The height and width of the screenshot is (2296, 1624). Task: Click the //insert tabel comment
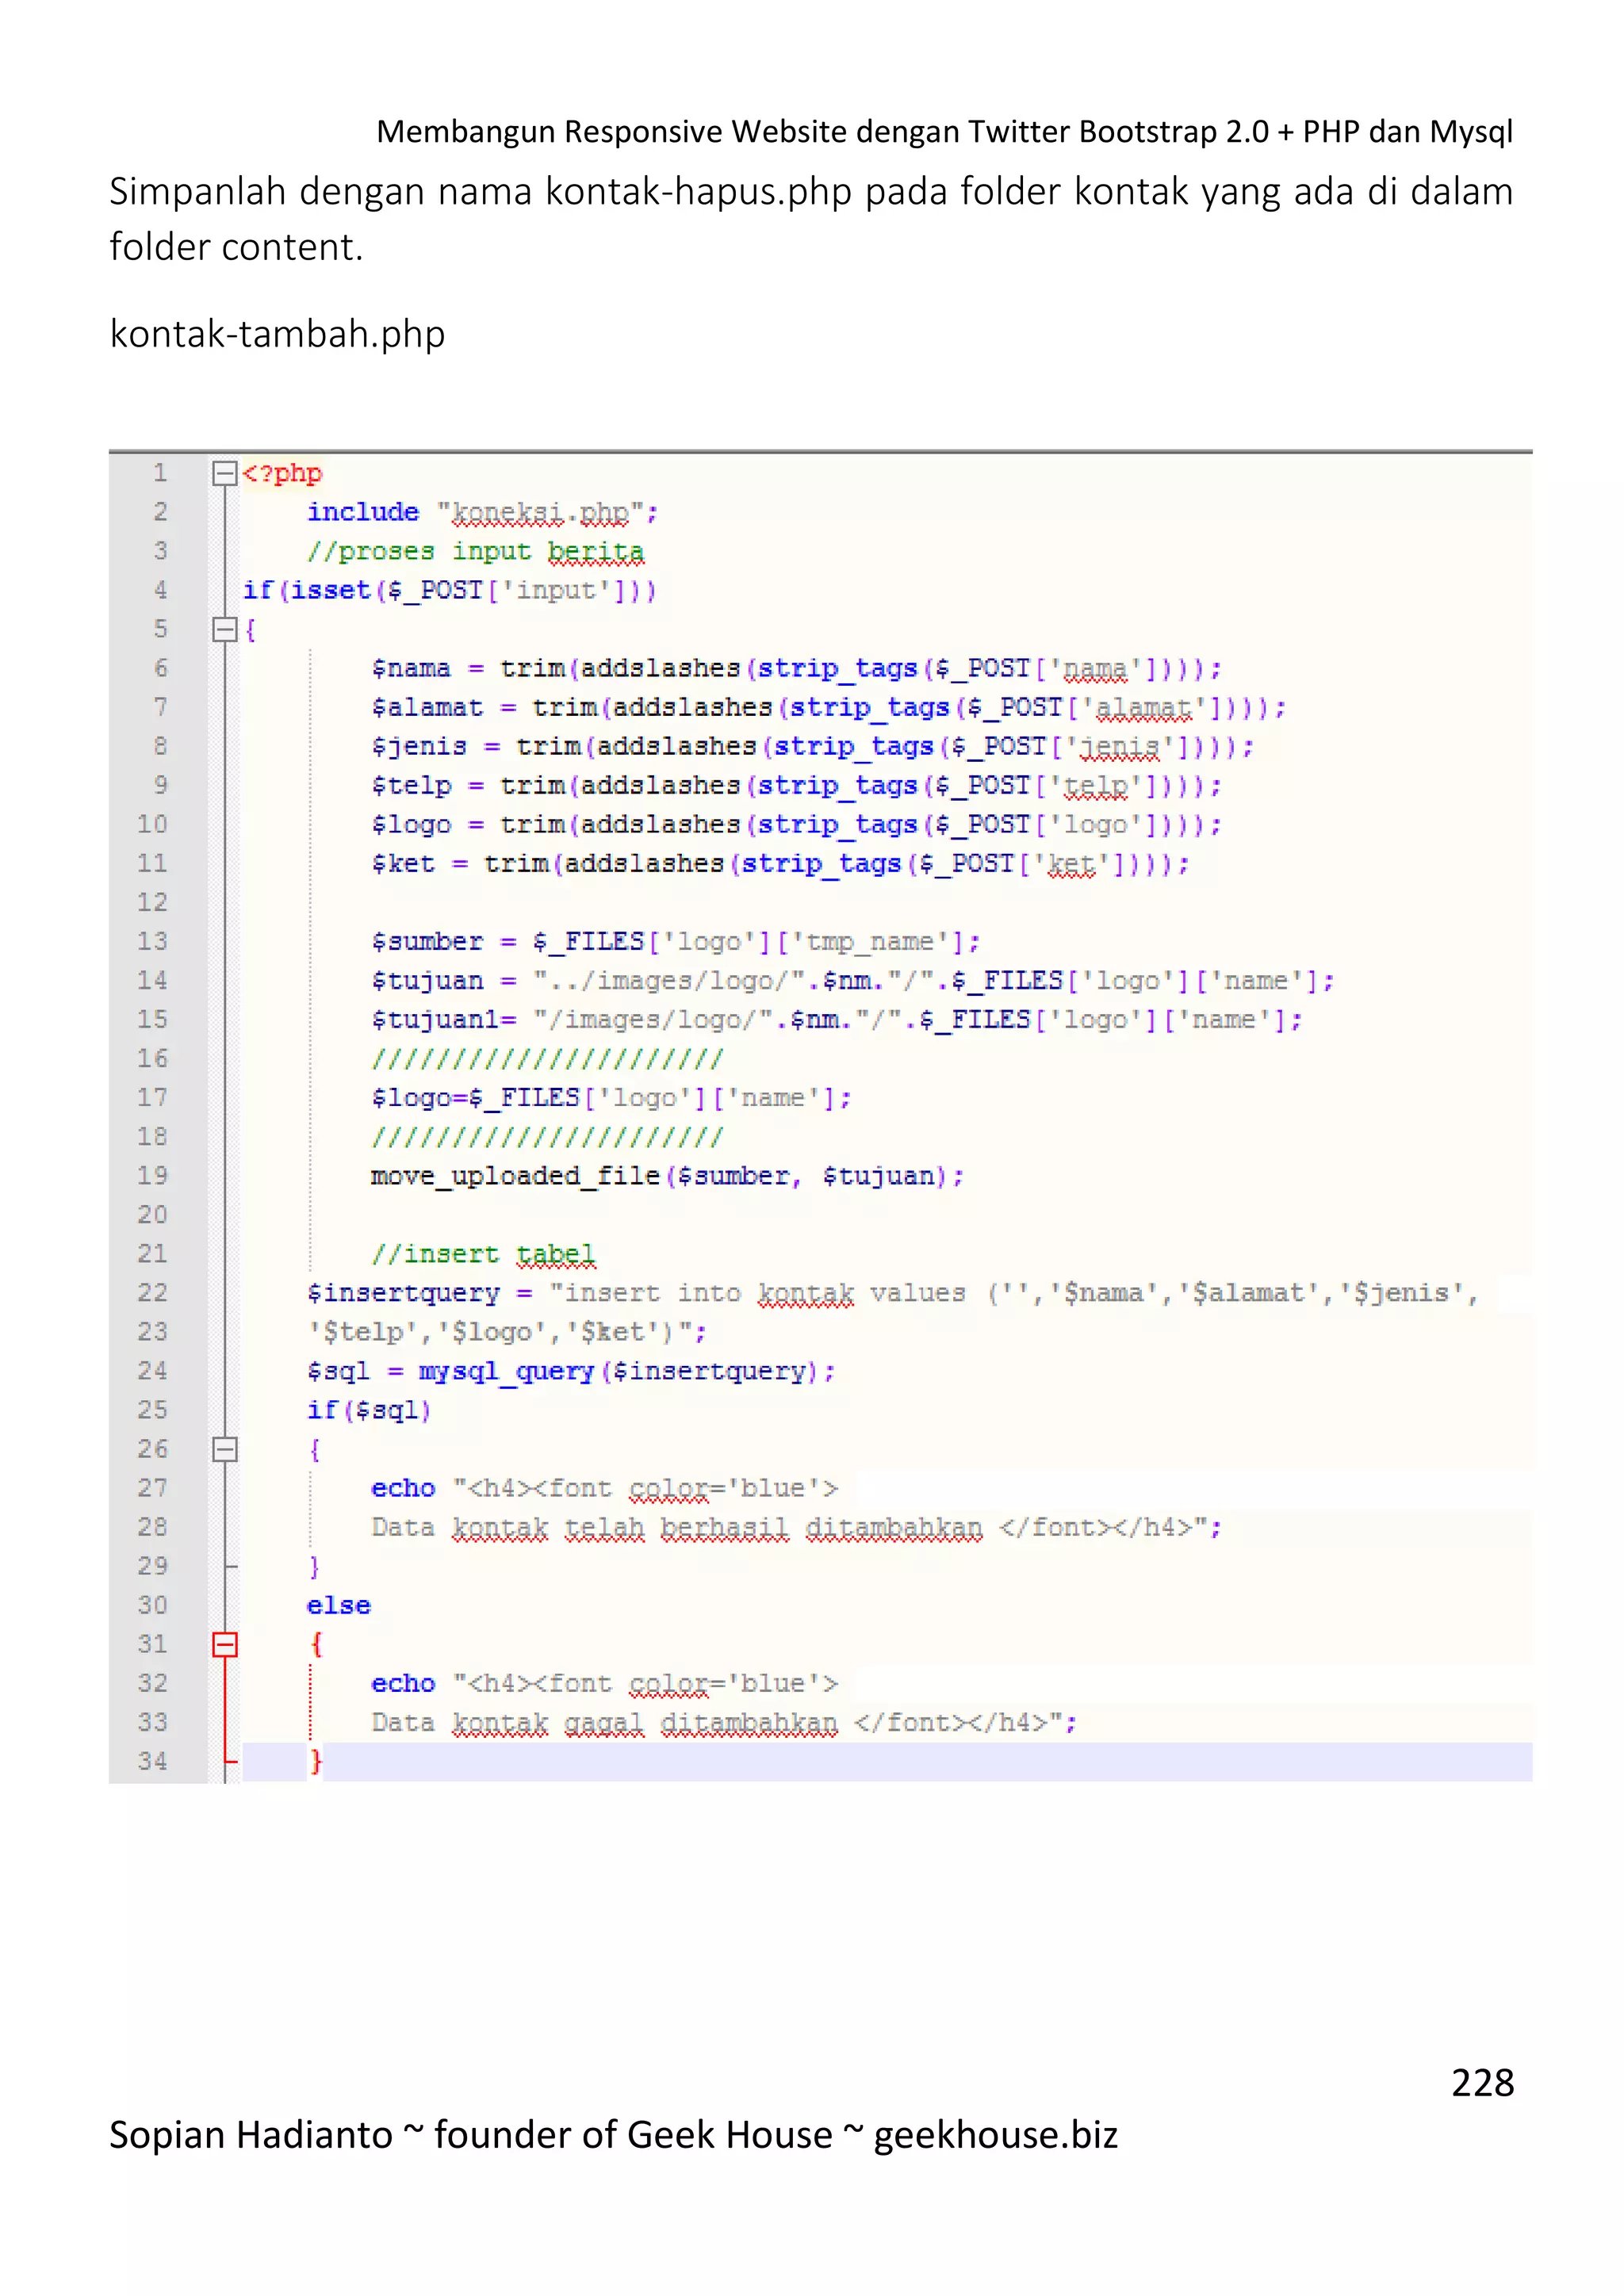tap(483, 1254)
